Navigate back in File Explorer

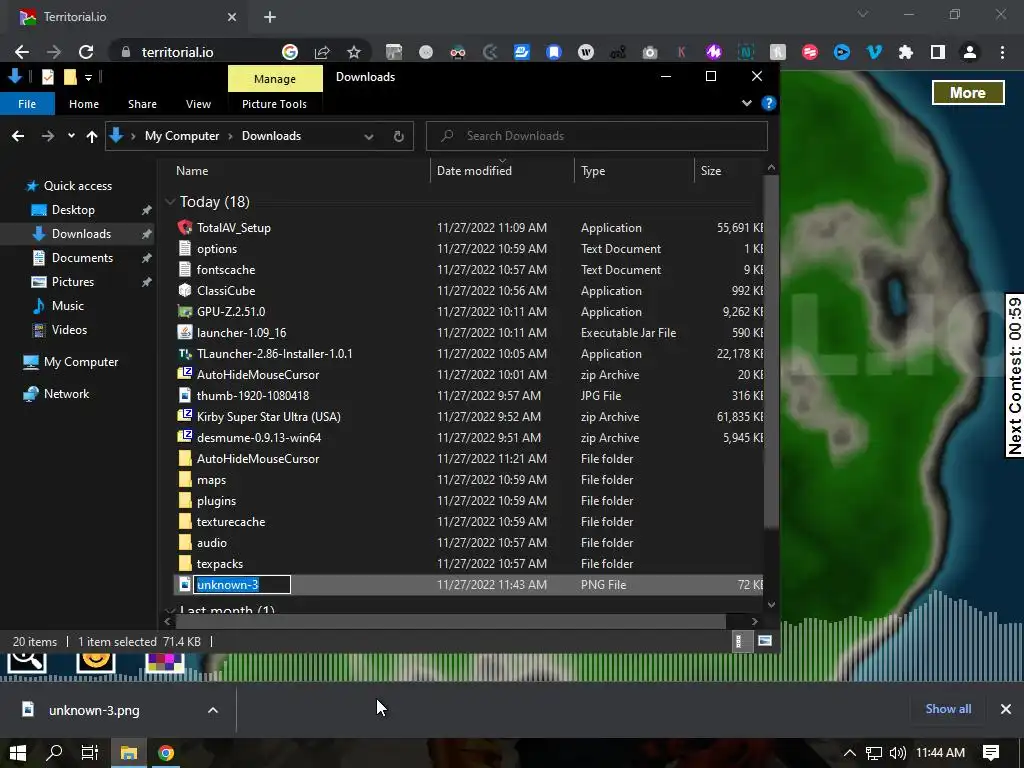coord(18,136)
